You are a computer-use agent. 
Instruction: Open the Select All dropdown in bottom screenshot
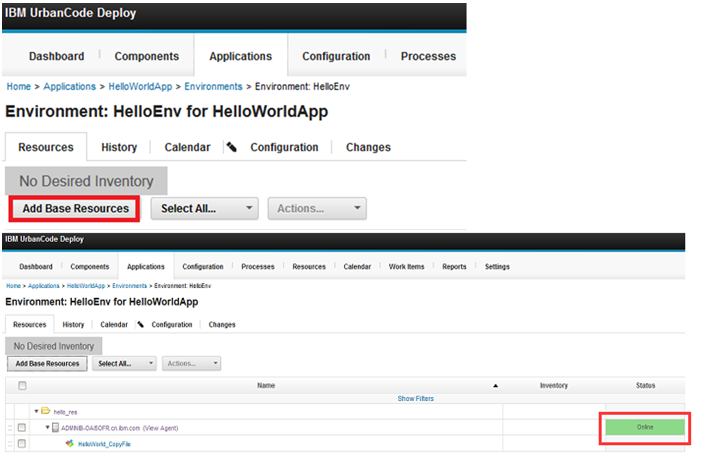tap(124, 364)
